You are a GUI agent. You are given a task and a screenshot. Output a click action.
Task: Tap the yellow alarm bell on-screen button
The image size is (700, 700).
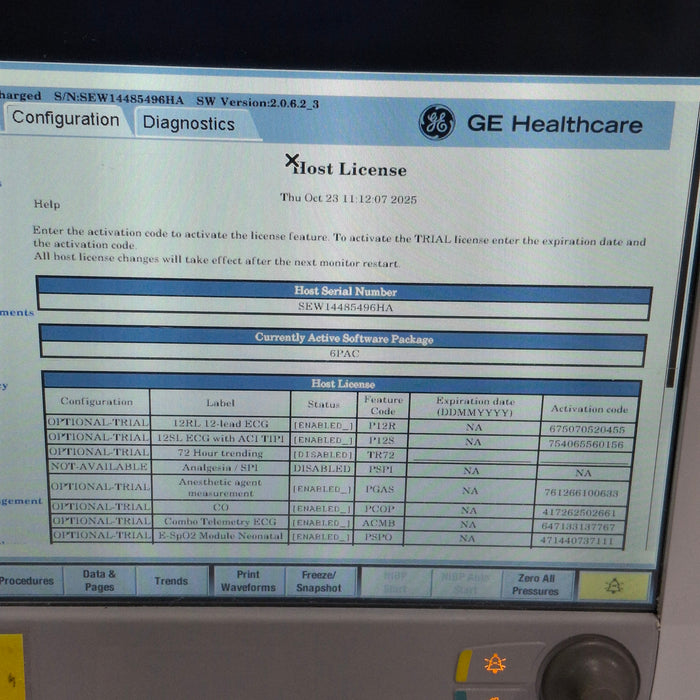[x=614, y=586]
